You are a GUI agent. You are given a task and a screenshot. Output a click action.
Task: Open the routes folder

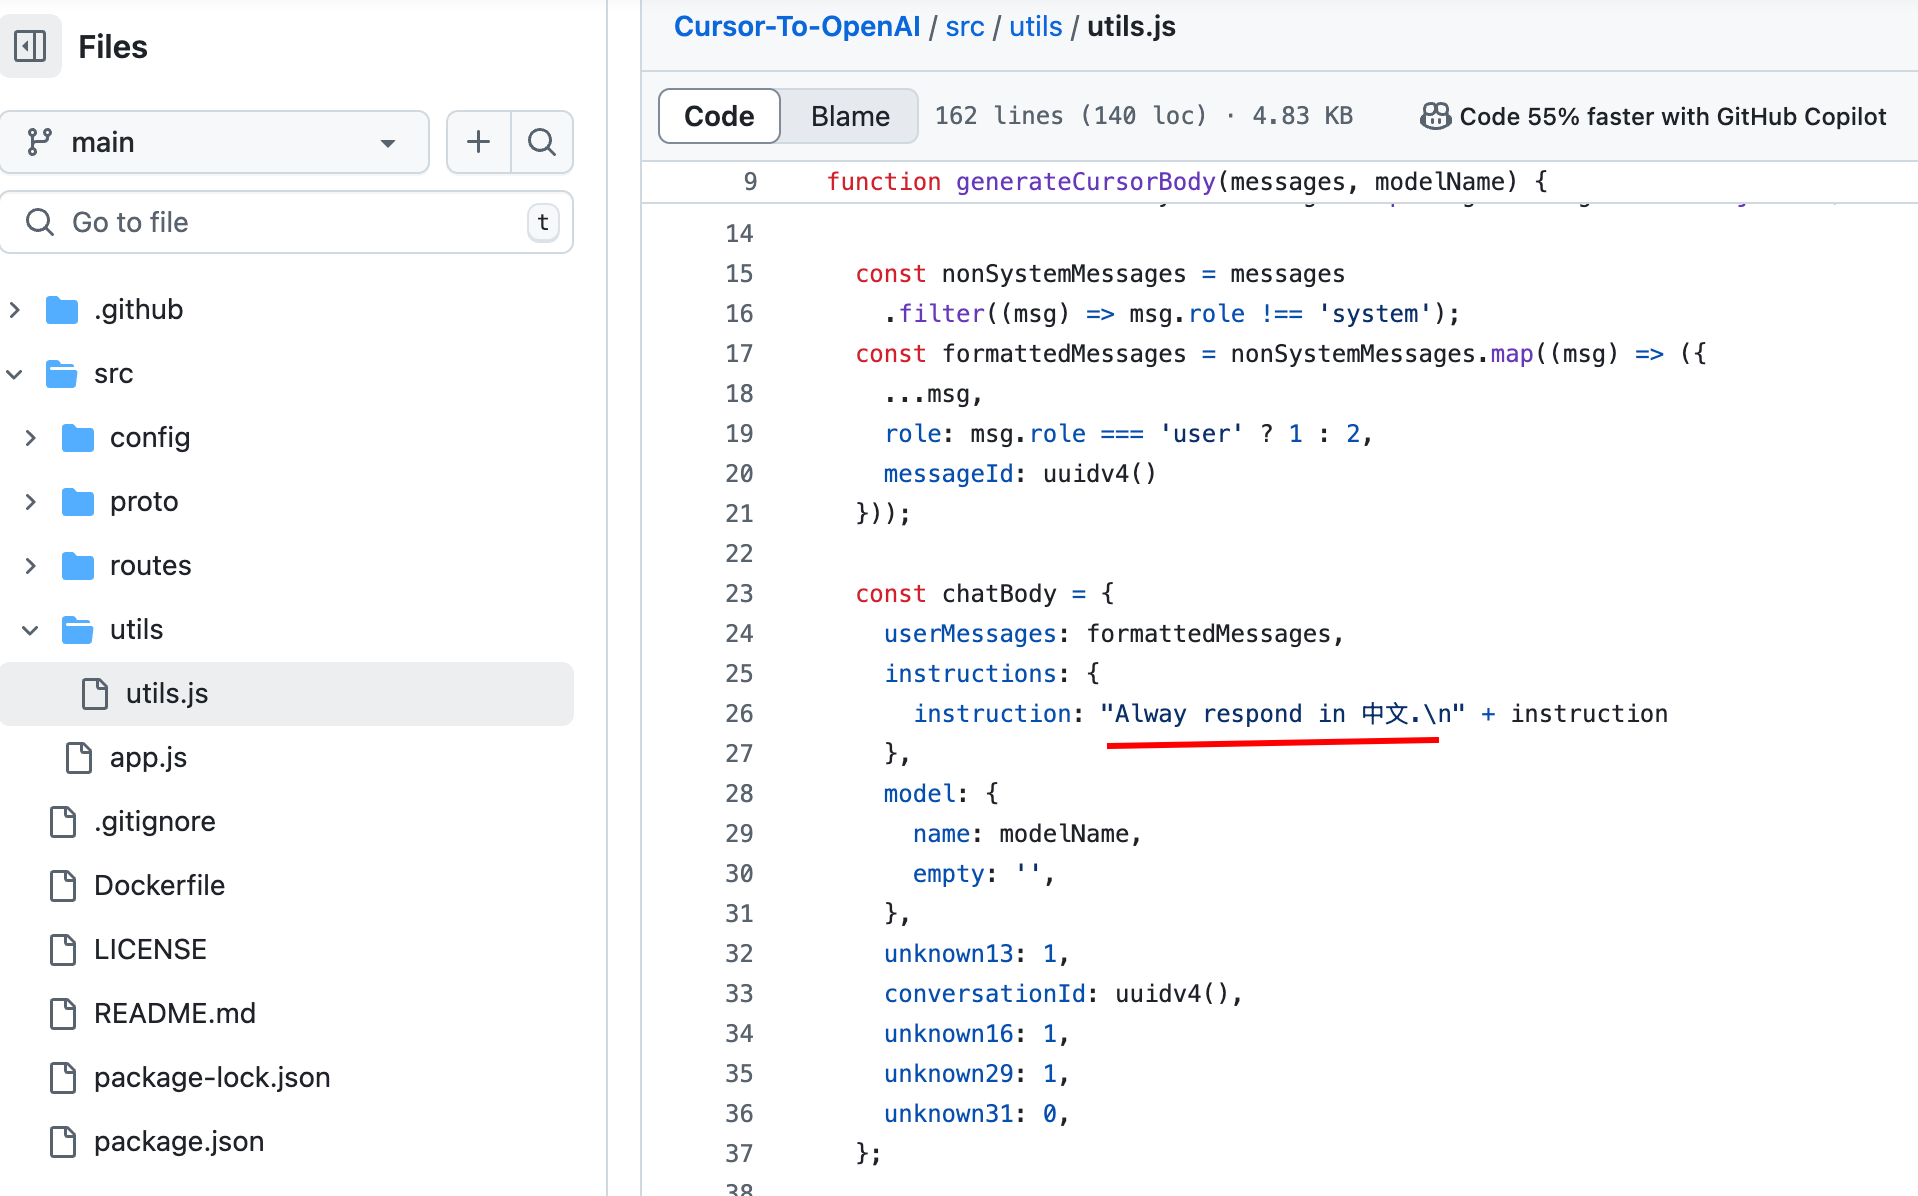click(x=150, y=566)
